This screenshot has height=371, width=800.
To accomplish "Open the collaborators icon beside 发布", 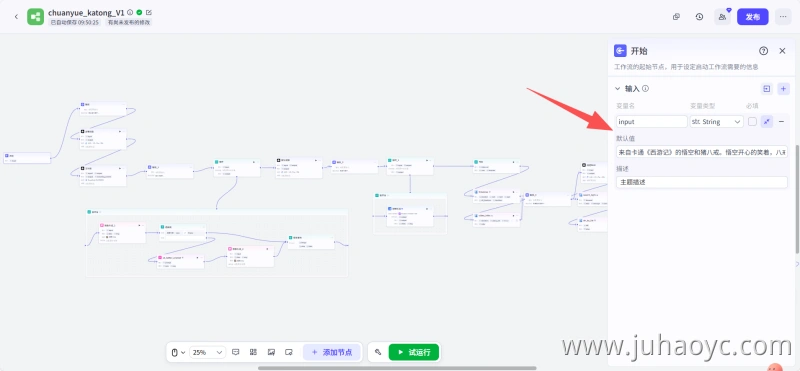I will point(722,17).
